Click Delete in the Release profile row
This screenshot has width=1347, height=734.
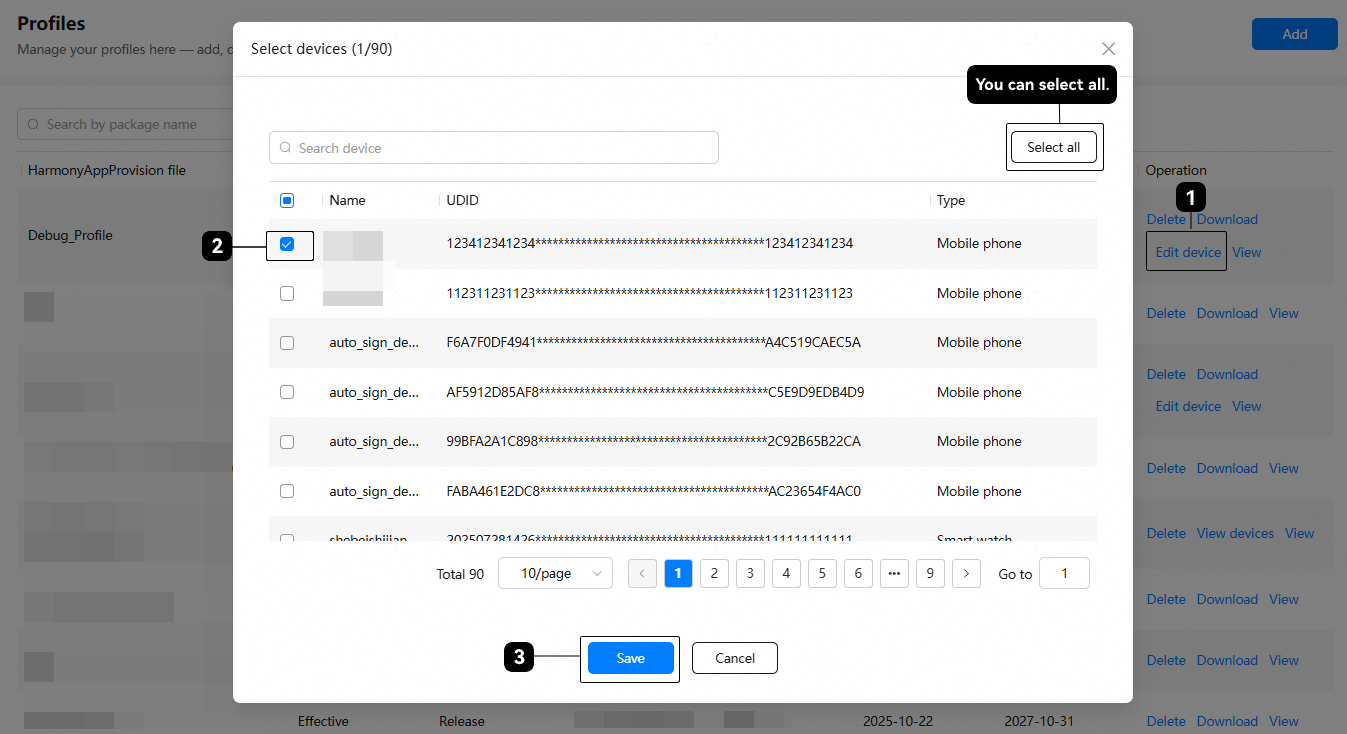tap(1166, 721)
